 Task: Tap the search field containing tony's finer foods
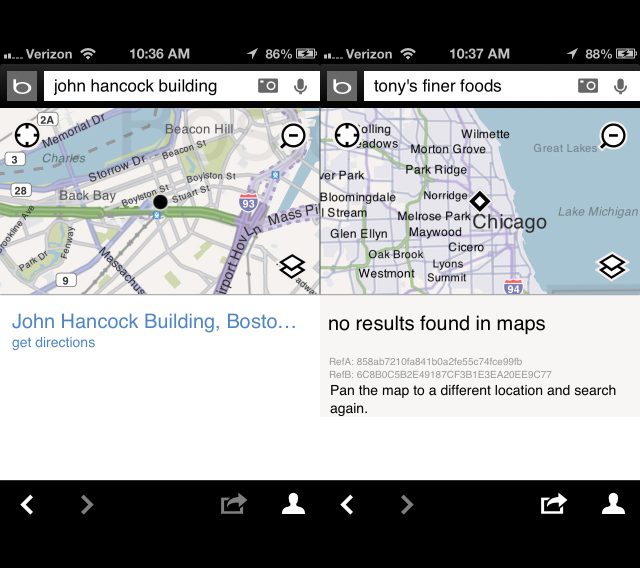tap(502, 86)
